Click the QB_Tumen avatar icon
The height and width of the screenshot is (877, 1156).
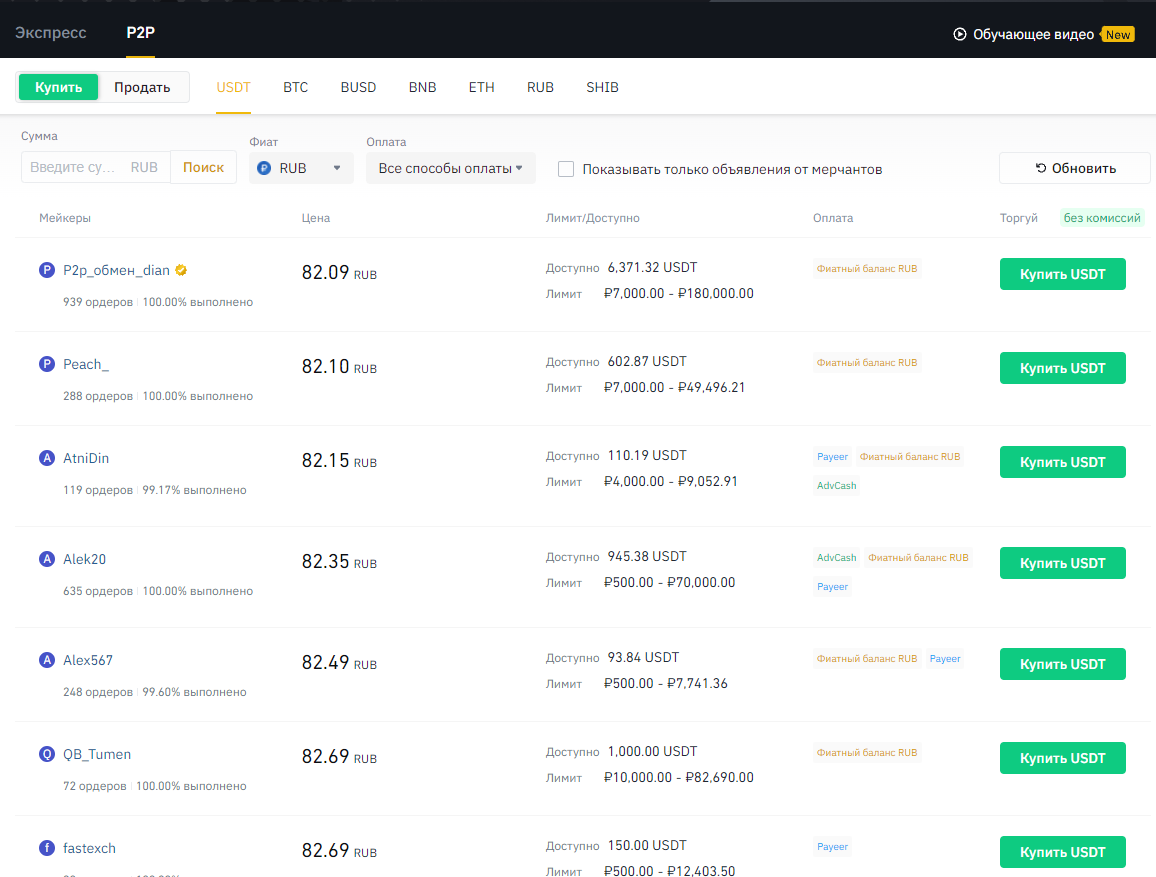[x=46, y=754]
